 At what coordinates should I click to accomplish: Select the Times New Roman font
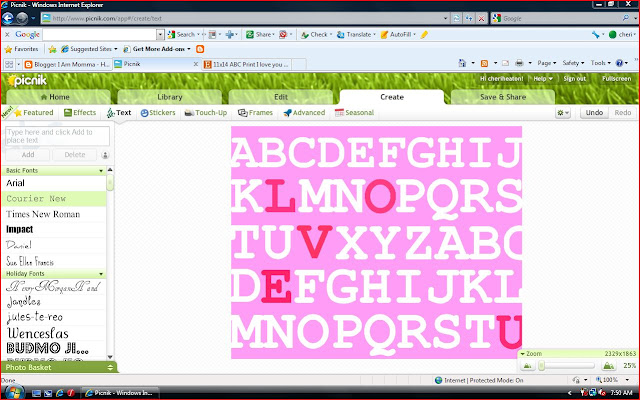click(x=54, y=214)
